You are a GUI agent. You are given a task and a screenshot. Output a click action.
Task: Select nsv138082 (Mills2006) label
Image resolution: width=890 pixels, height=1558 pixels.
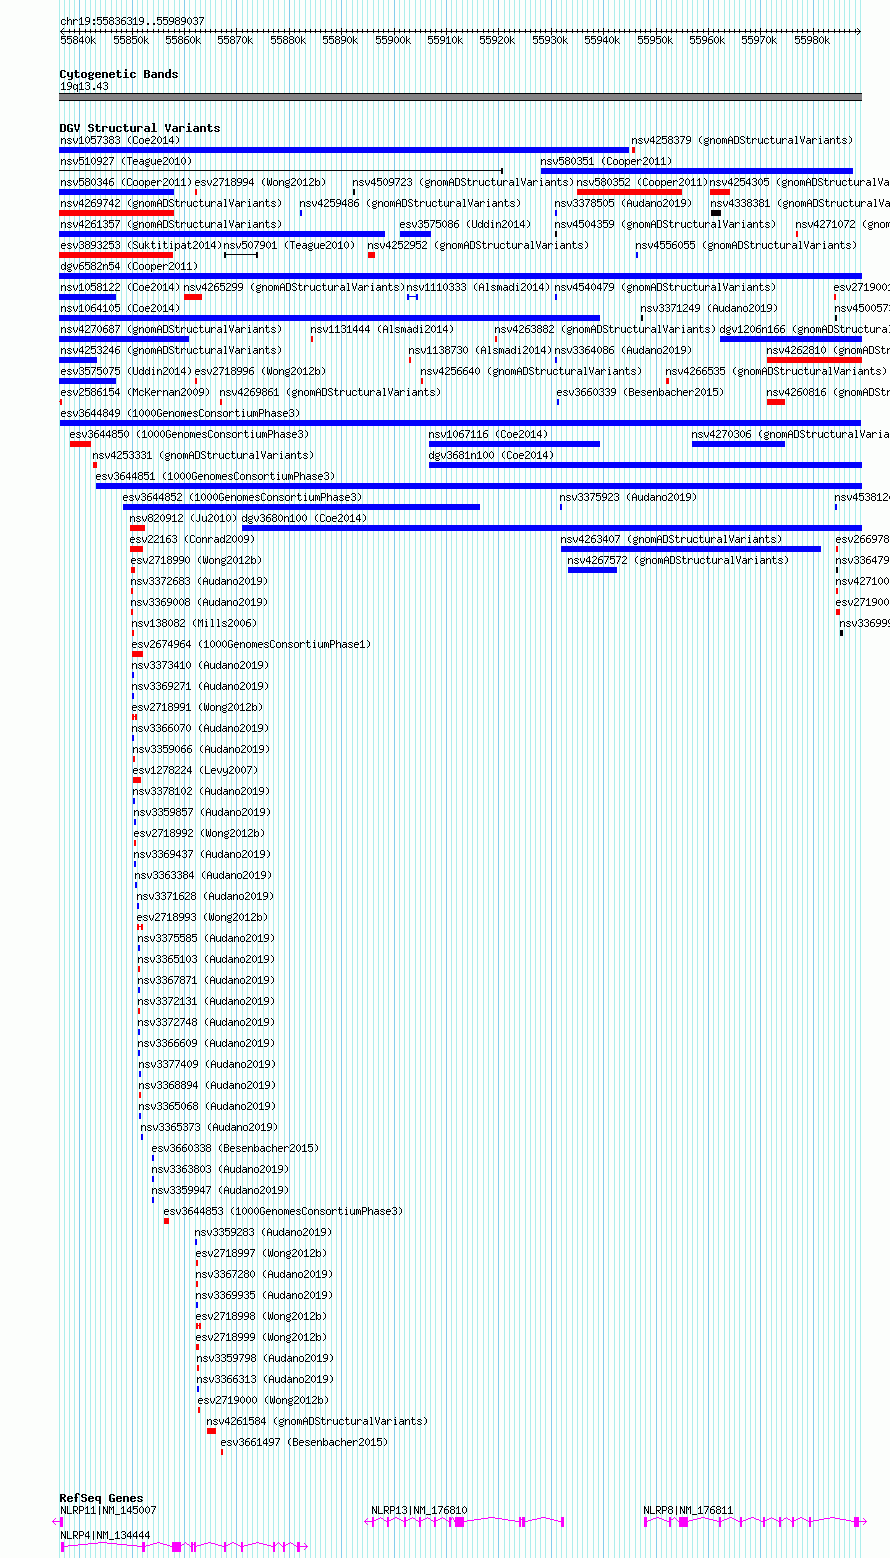[x=194, y=623]
